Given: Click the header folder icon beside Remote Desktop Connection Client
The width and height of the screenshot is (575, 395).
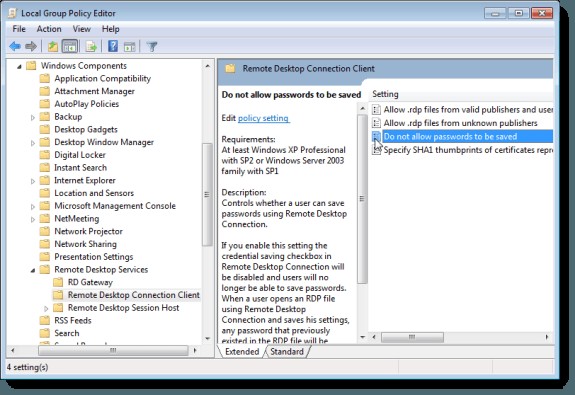Looking at the screenshot, I should [x=230, y=69].
